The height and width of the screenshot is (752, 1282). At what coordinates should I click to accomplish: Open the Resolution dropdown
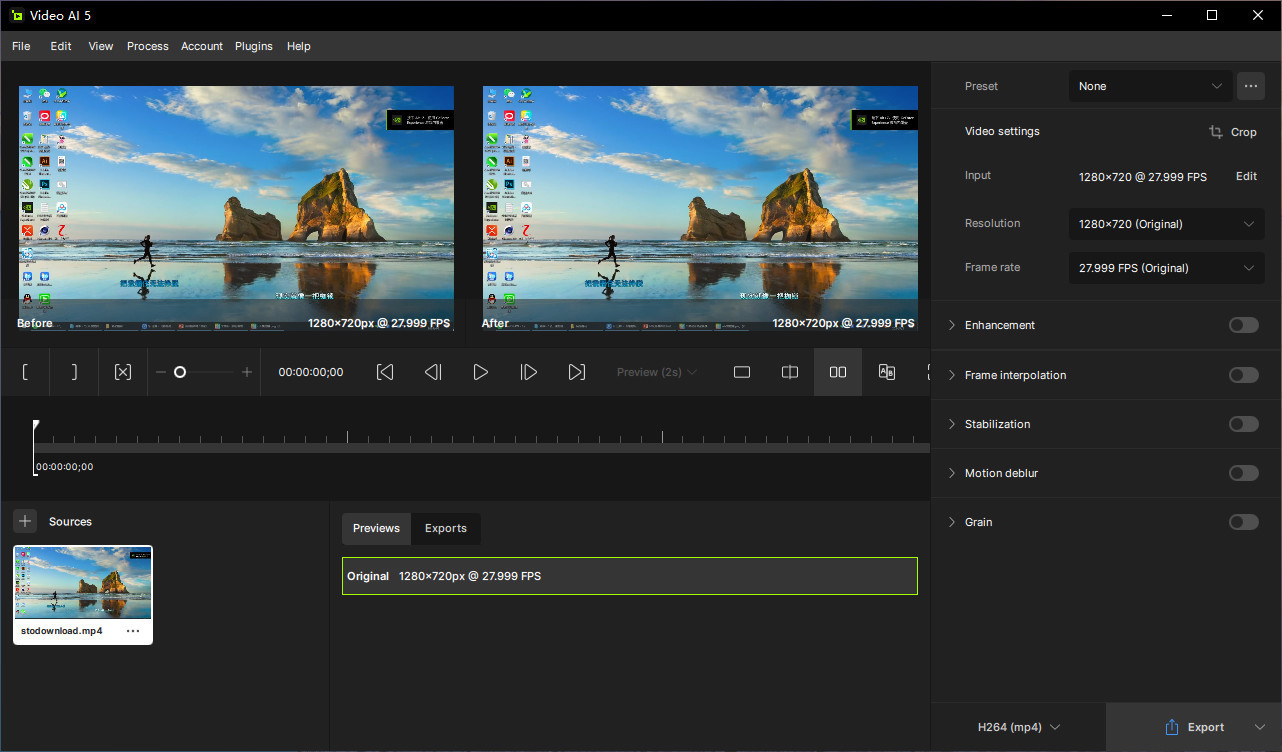1166,224
